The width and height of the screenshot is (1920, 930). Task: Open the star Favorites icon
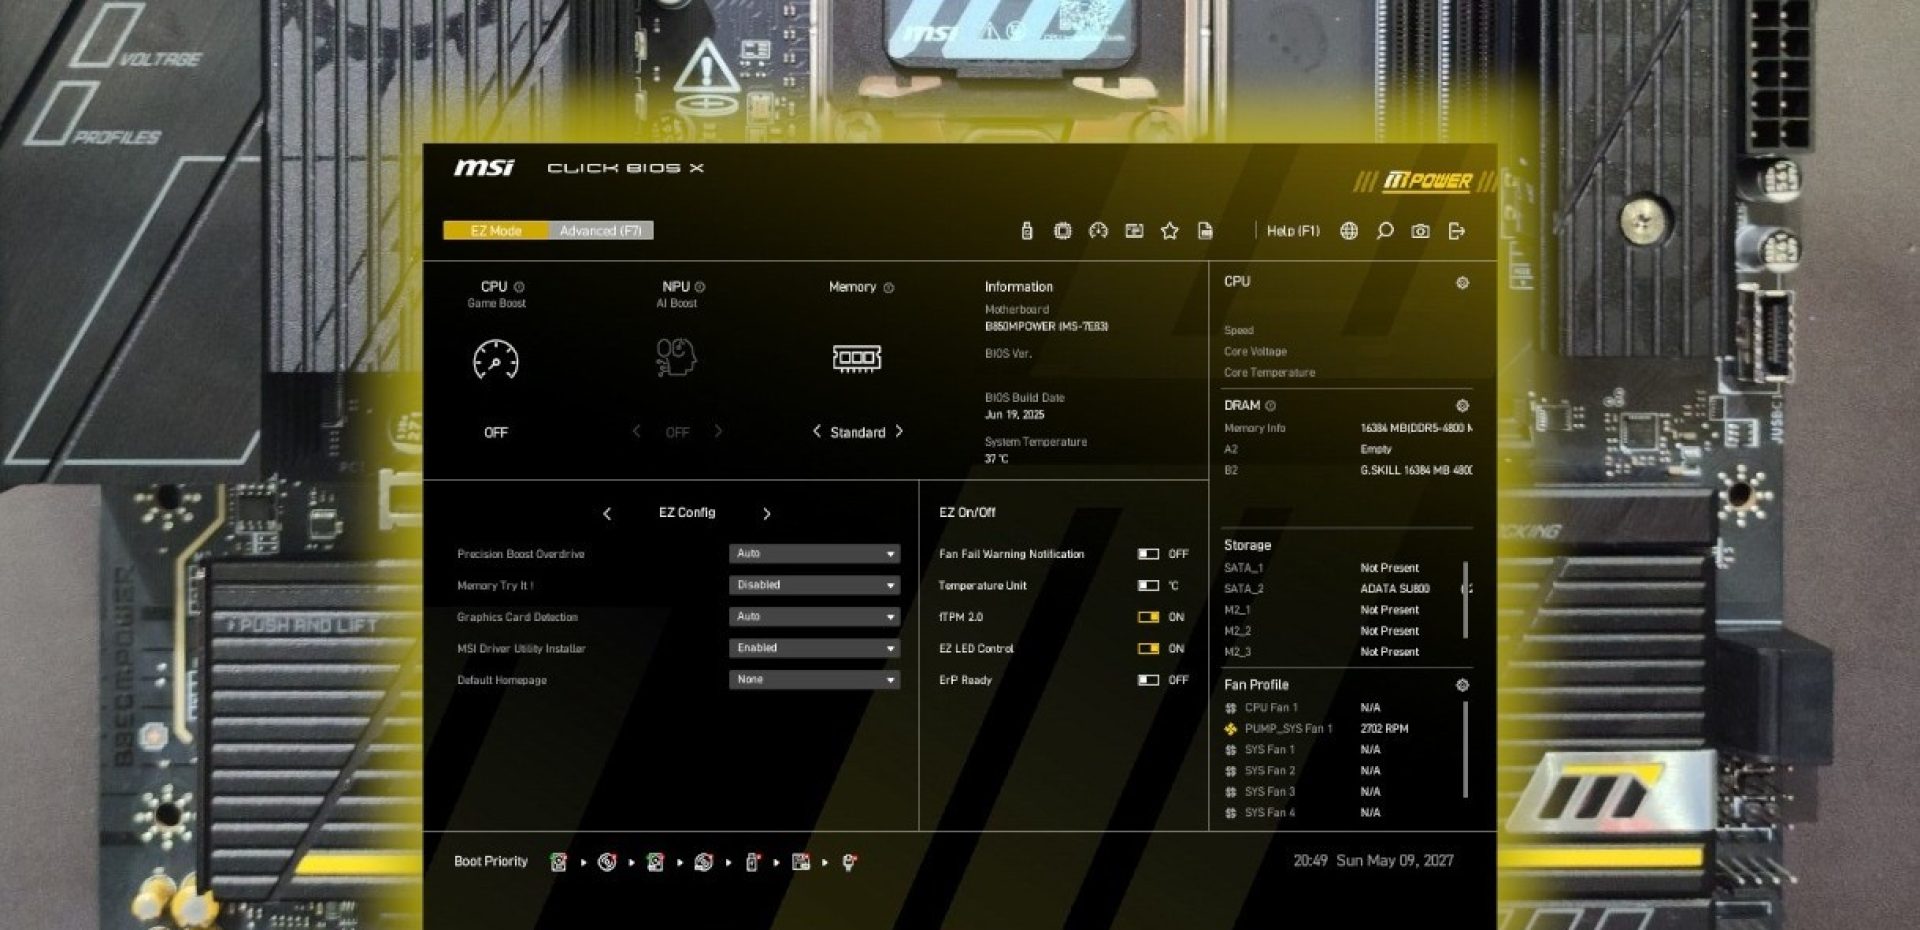tap(1169, 231)
